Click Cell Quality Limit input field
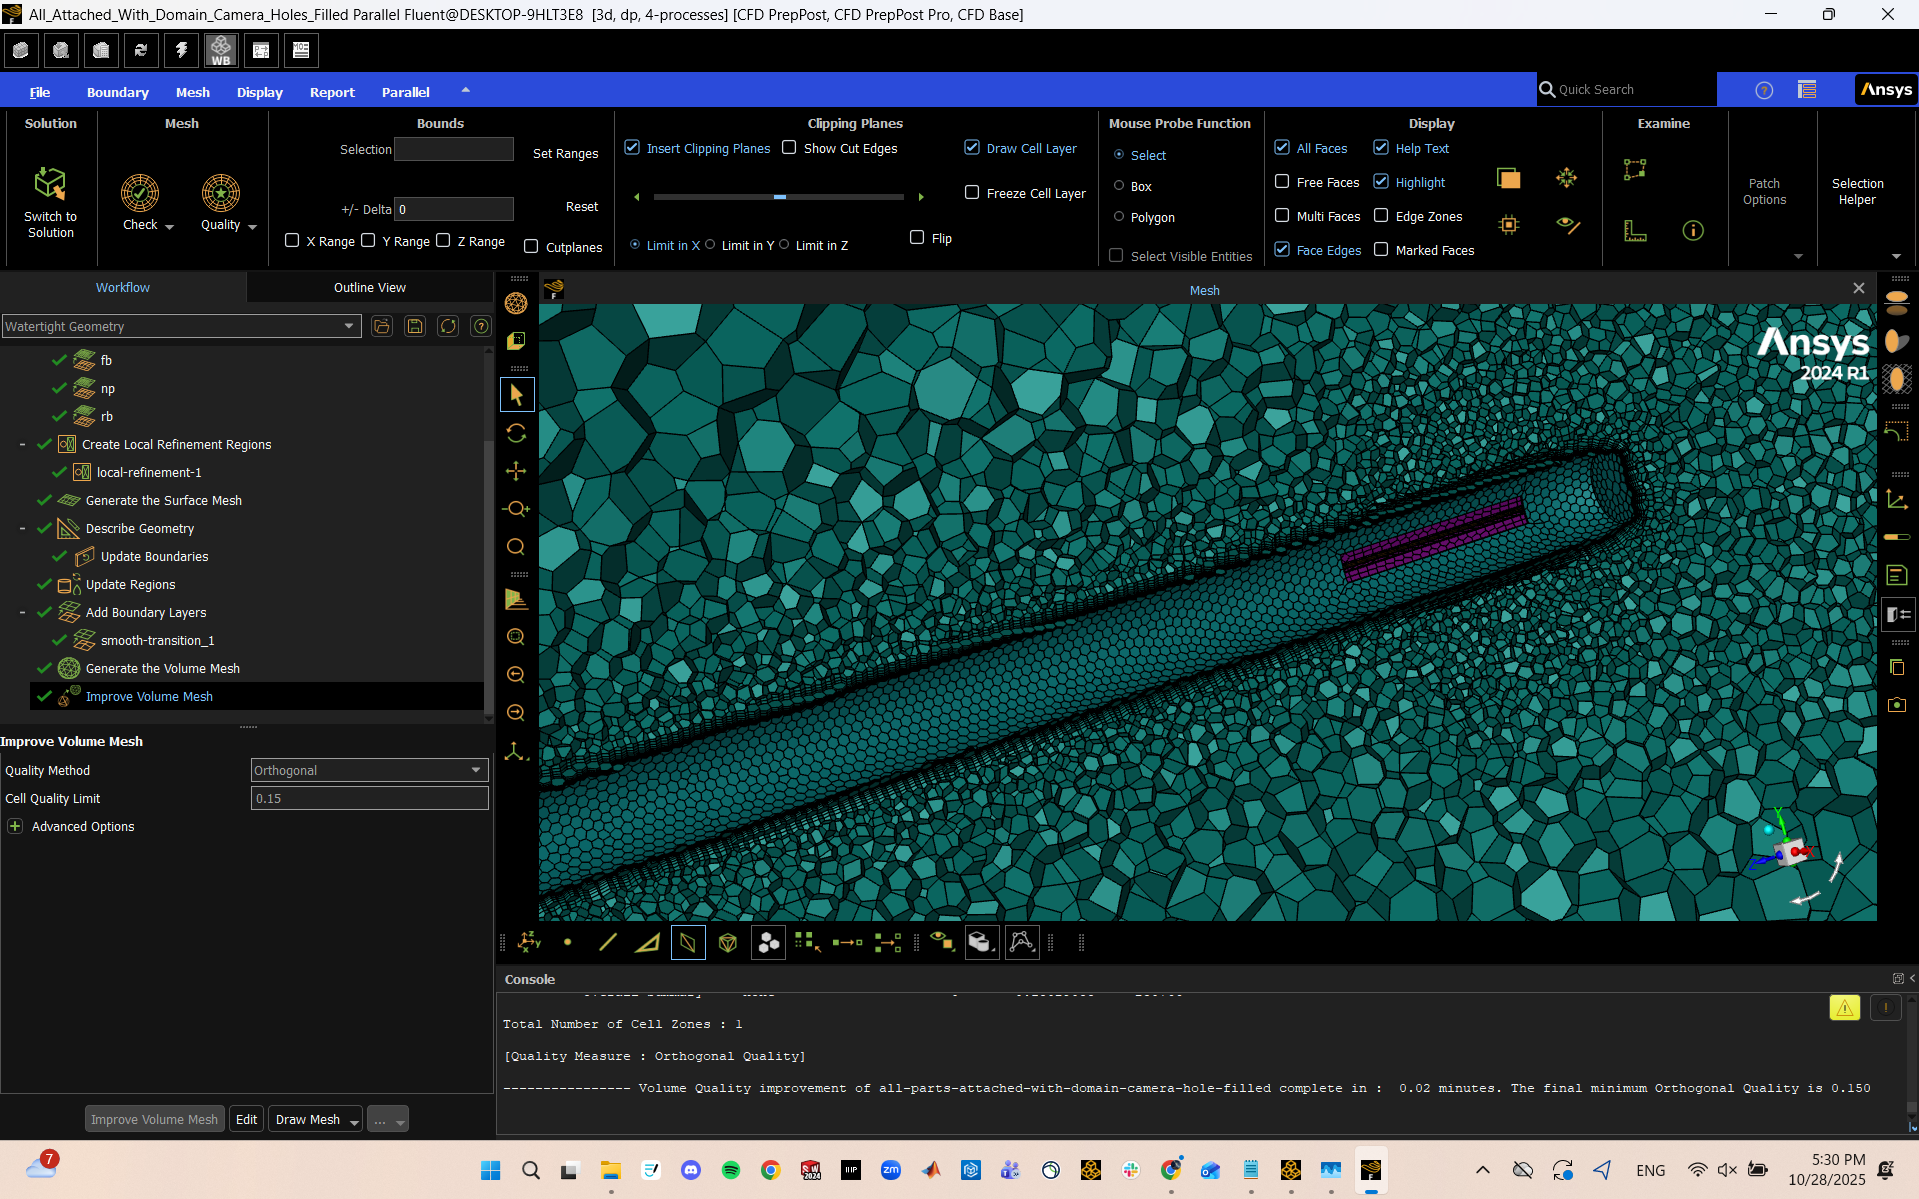This screenshot has width=1919, height=1199. pos(369,798)
